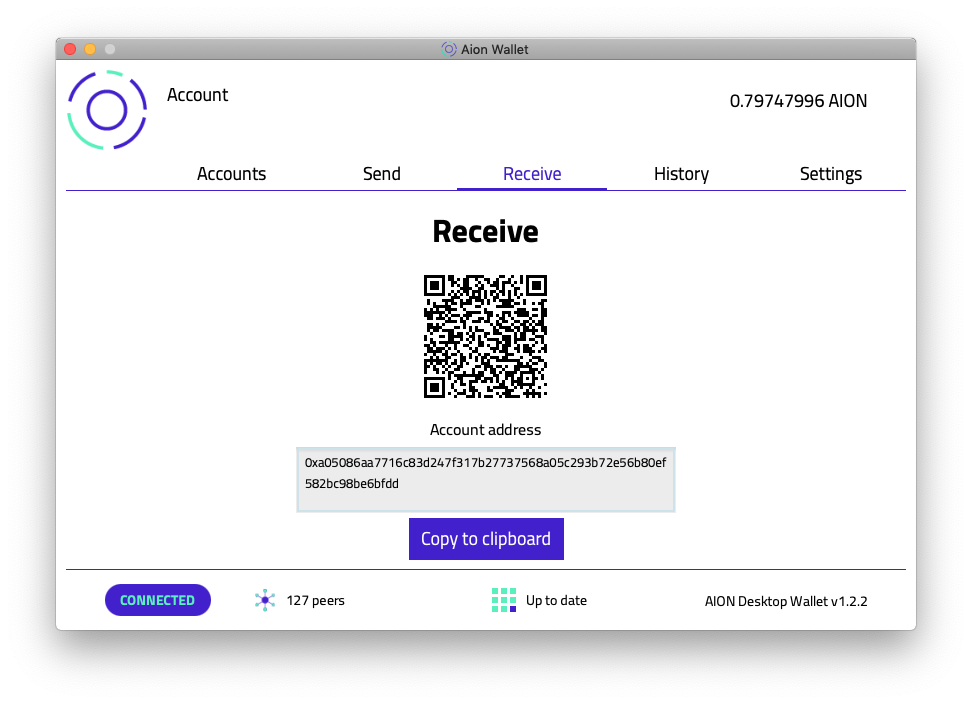Click the peers network icon
This screenshot has width=972, height=704.
[x=265, y=600]
